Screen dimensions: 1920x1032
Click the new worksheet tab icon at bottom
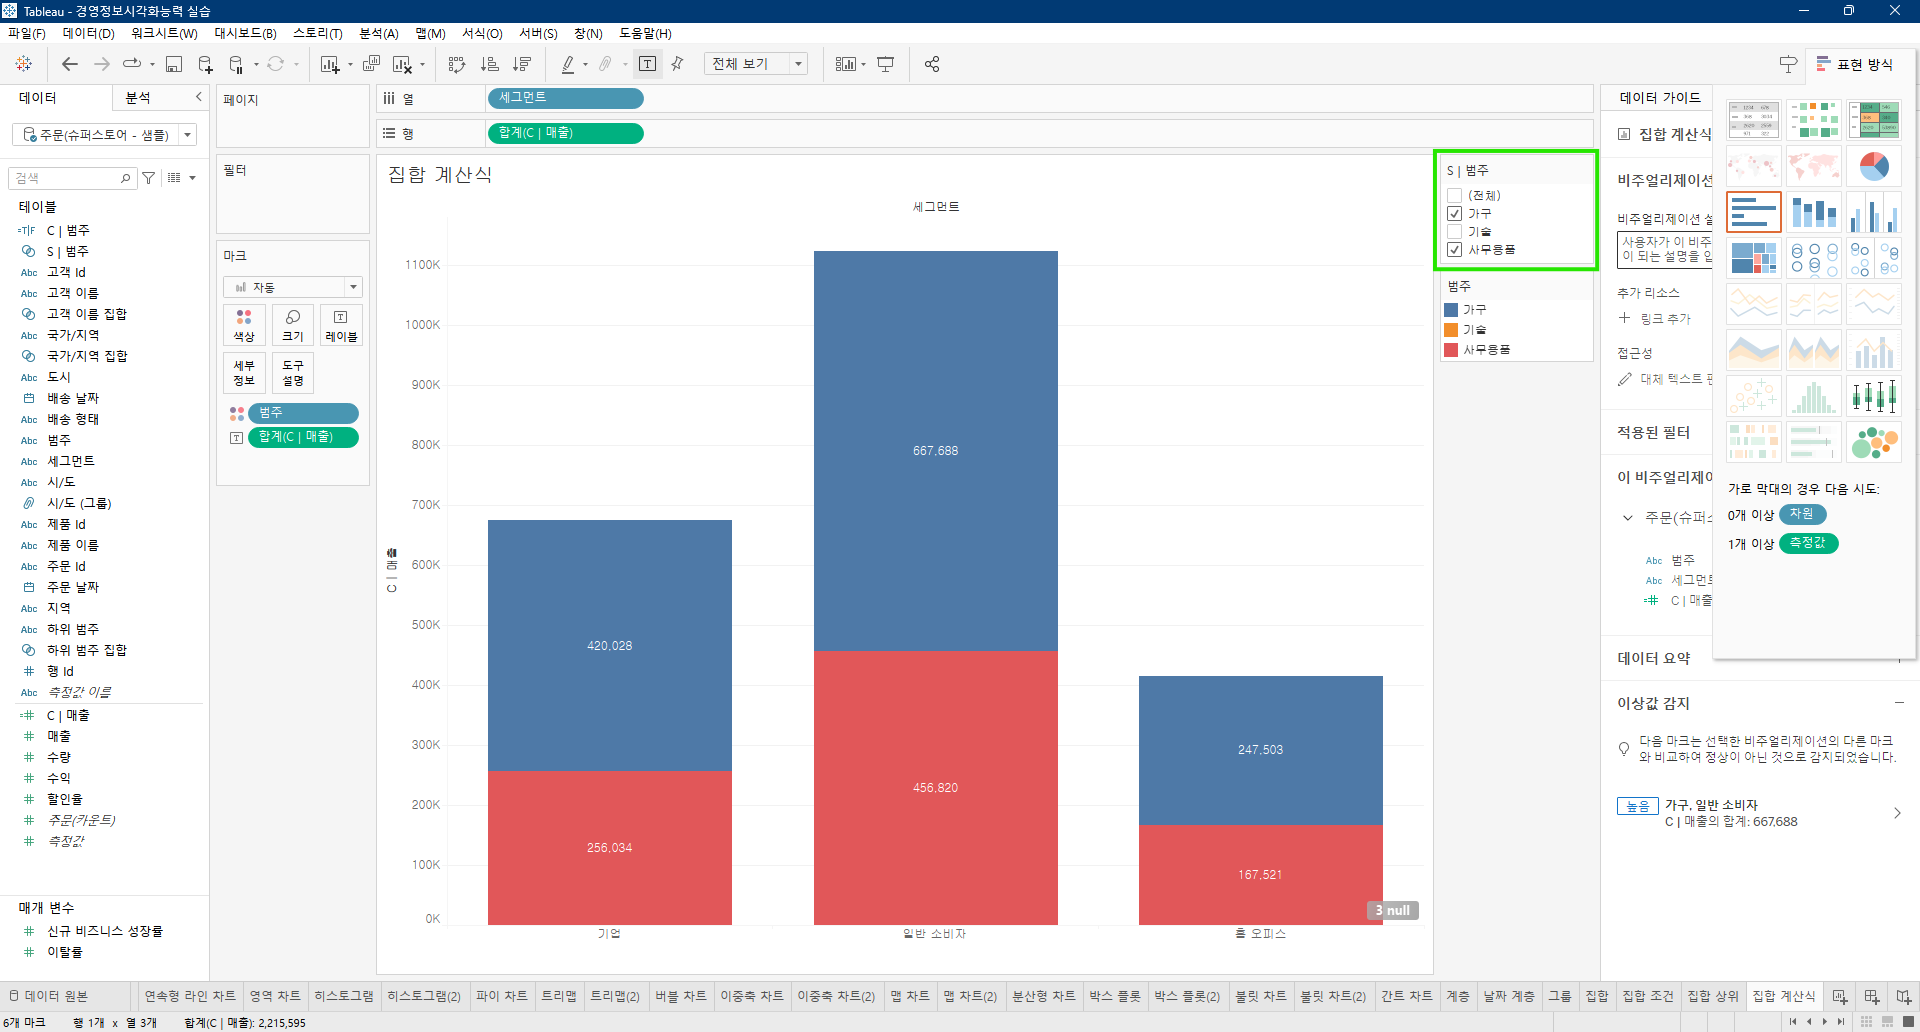pyautogui.click(x=1840, y=996)
